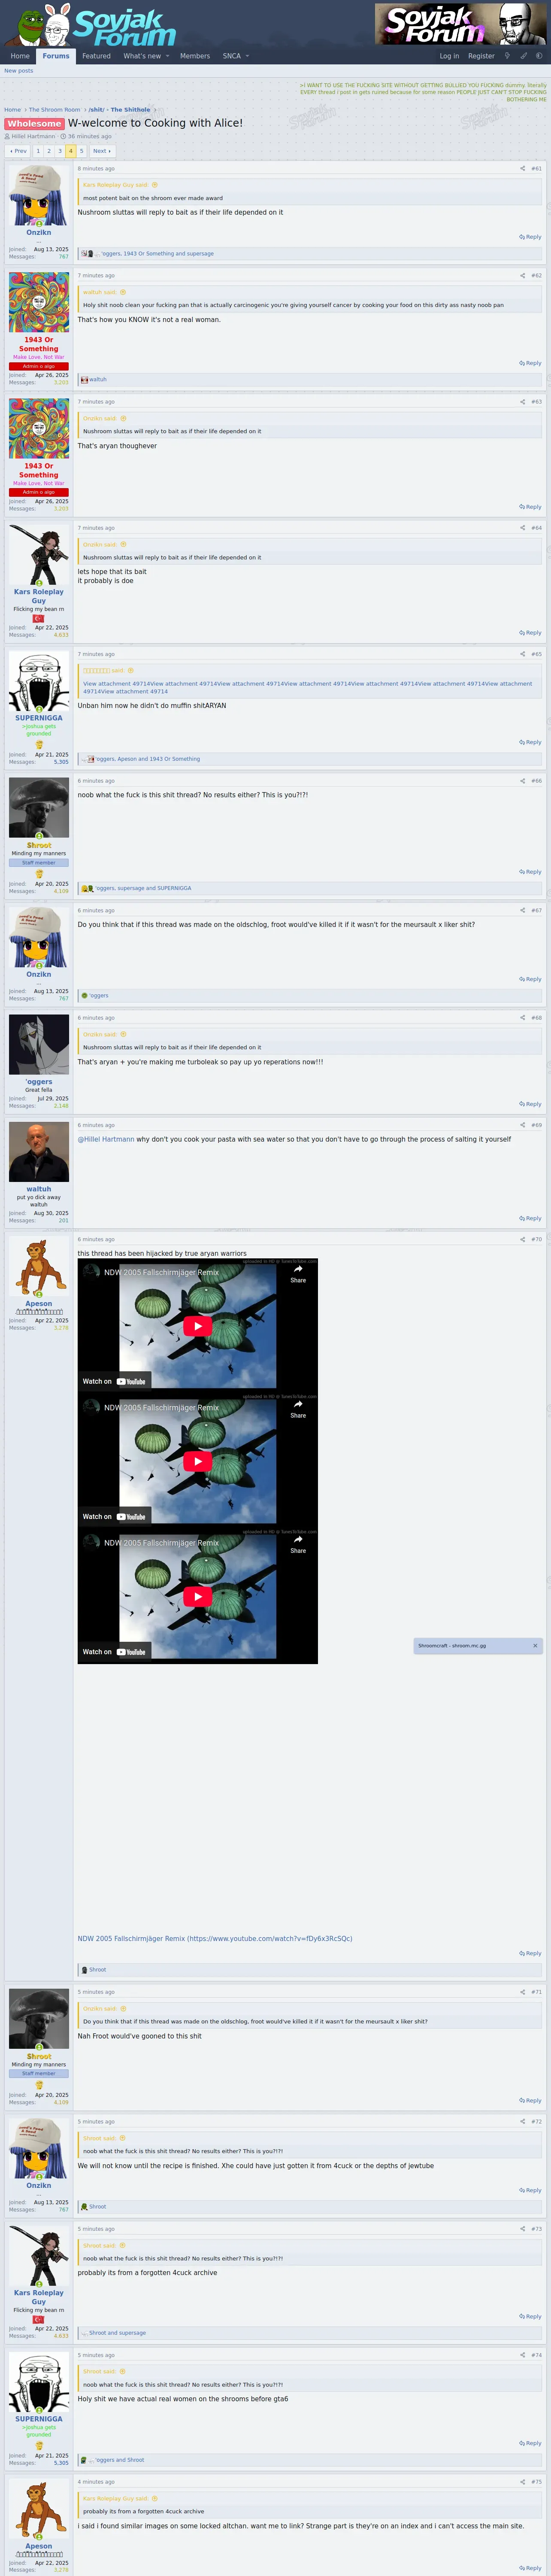Screen dimensions: 551x2576
Task: Click the lightbulb icon in the nav bar
Action: (x=507, y=56)
